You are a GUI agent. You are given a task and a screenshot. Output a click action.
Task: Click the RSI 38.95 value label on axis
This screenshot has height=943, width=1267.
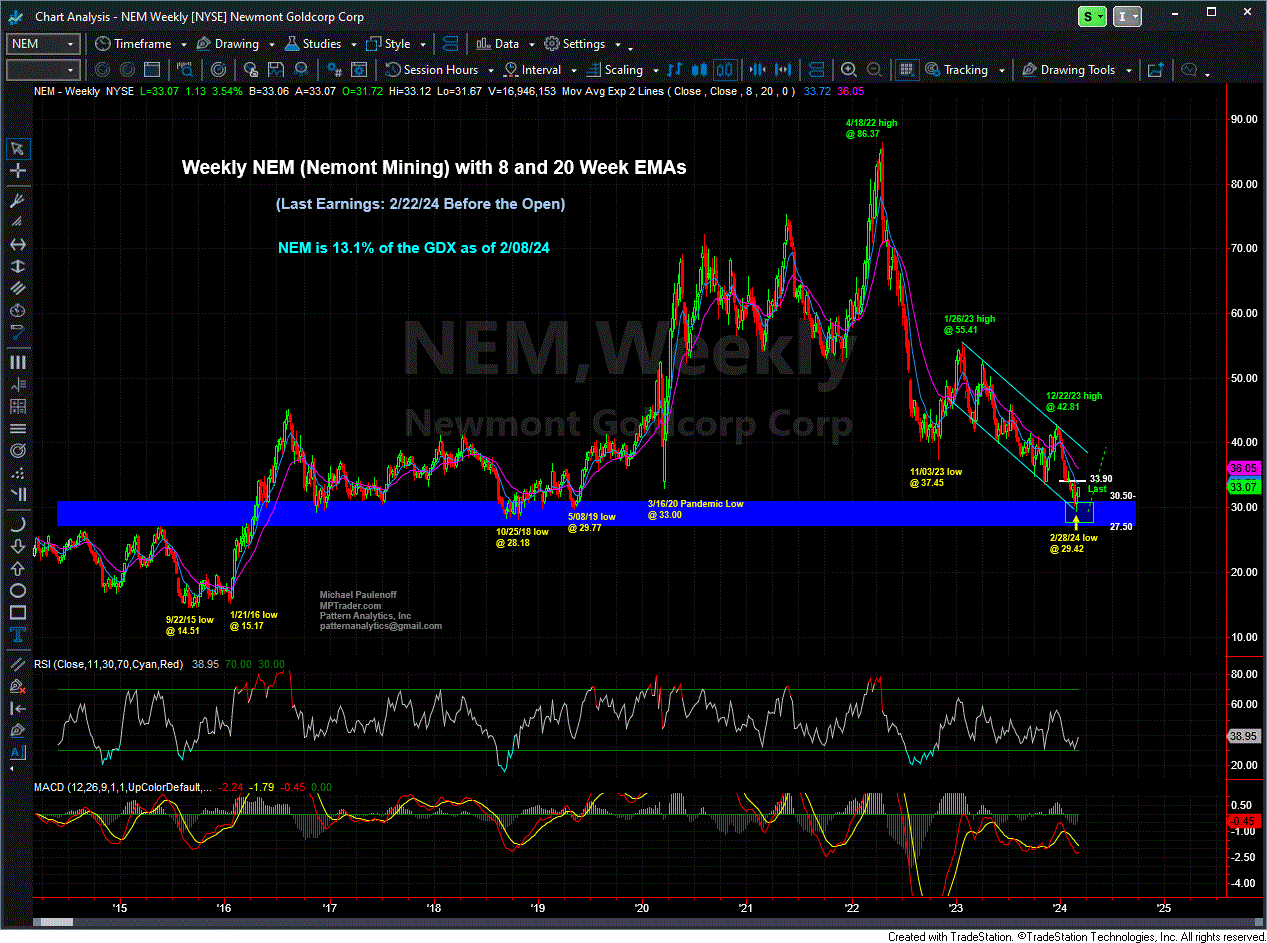(x=1242, y=735)
